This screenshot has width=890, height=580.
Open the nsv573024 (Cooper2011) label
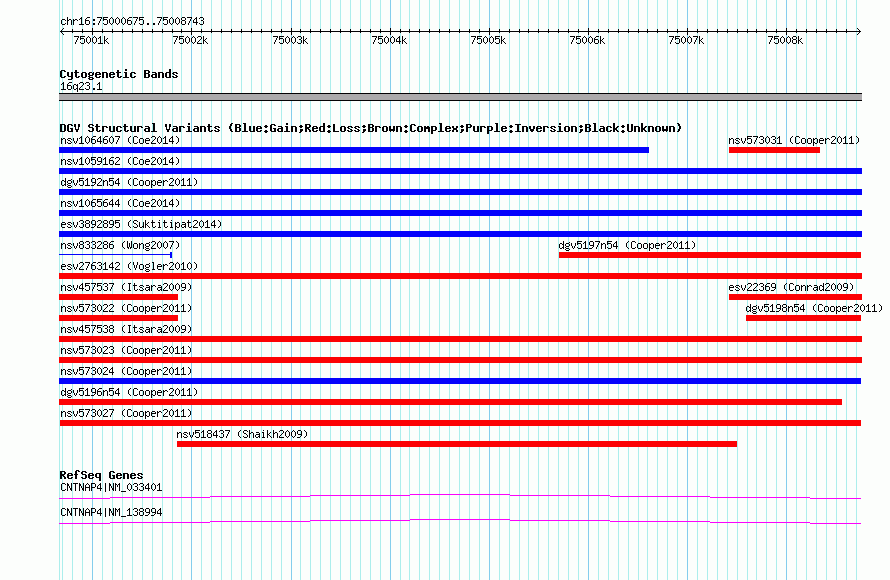click(126, 371)
